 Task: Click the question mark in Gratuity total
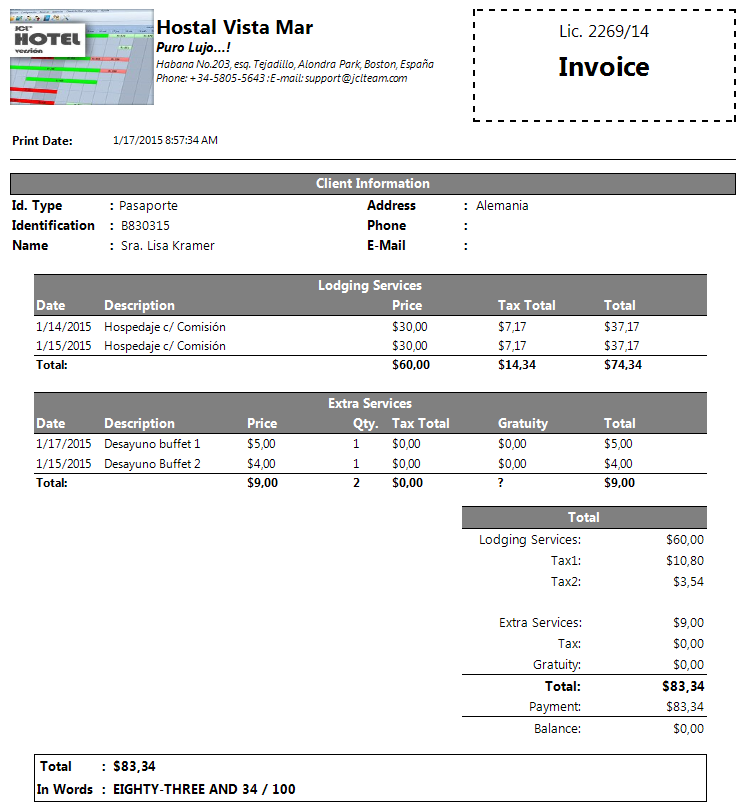point(502,483)
